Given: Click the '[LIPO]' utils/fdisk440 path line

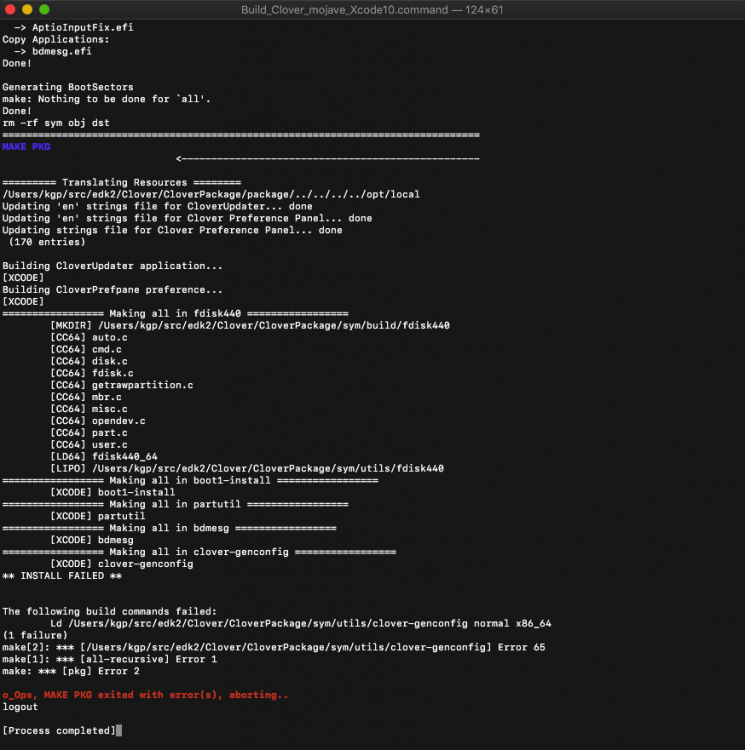Looking at the screenshot, I should click(x=247, y=469).
